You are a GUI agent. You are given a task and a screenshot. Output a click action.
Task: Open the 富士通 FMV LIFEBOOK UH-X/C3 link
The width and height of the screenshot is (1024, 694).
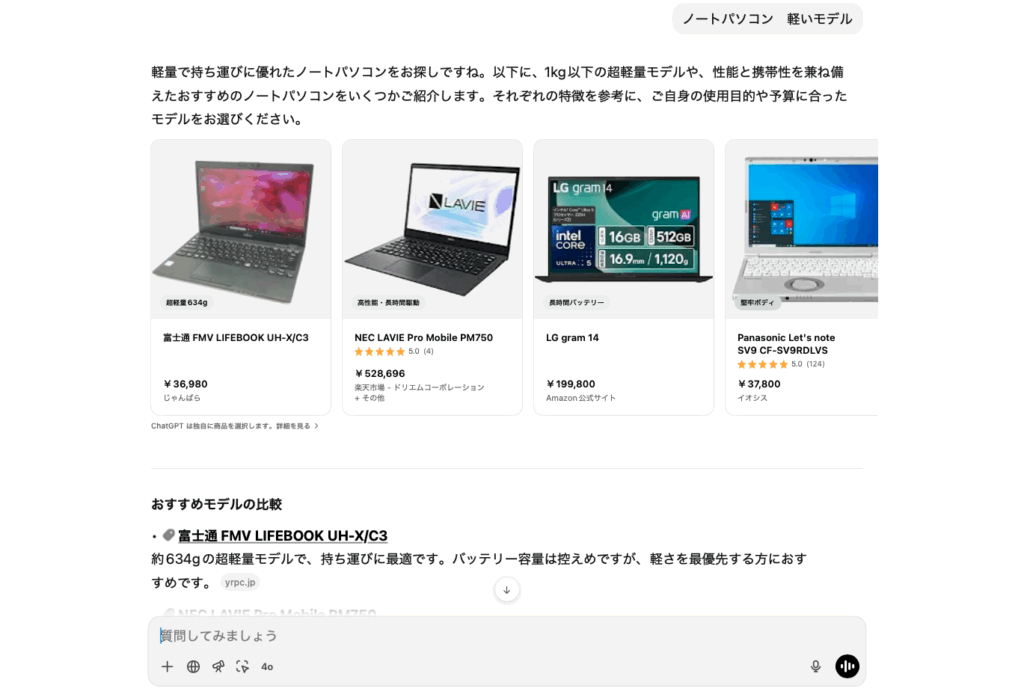283,536
